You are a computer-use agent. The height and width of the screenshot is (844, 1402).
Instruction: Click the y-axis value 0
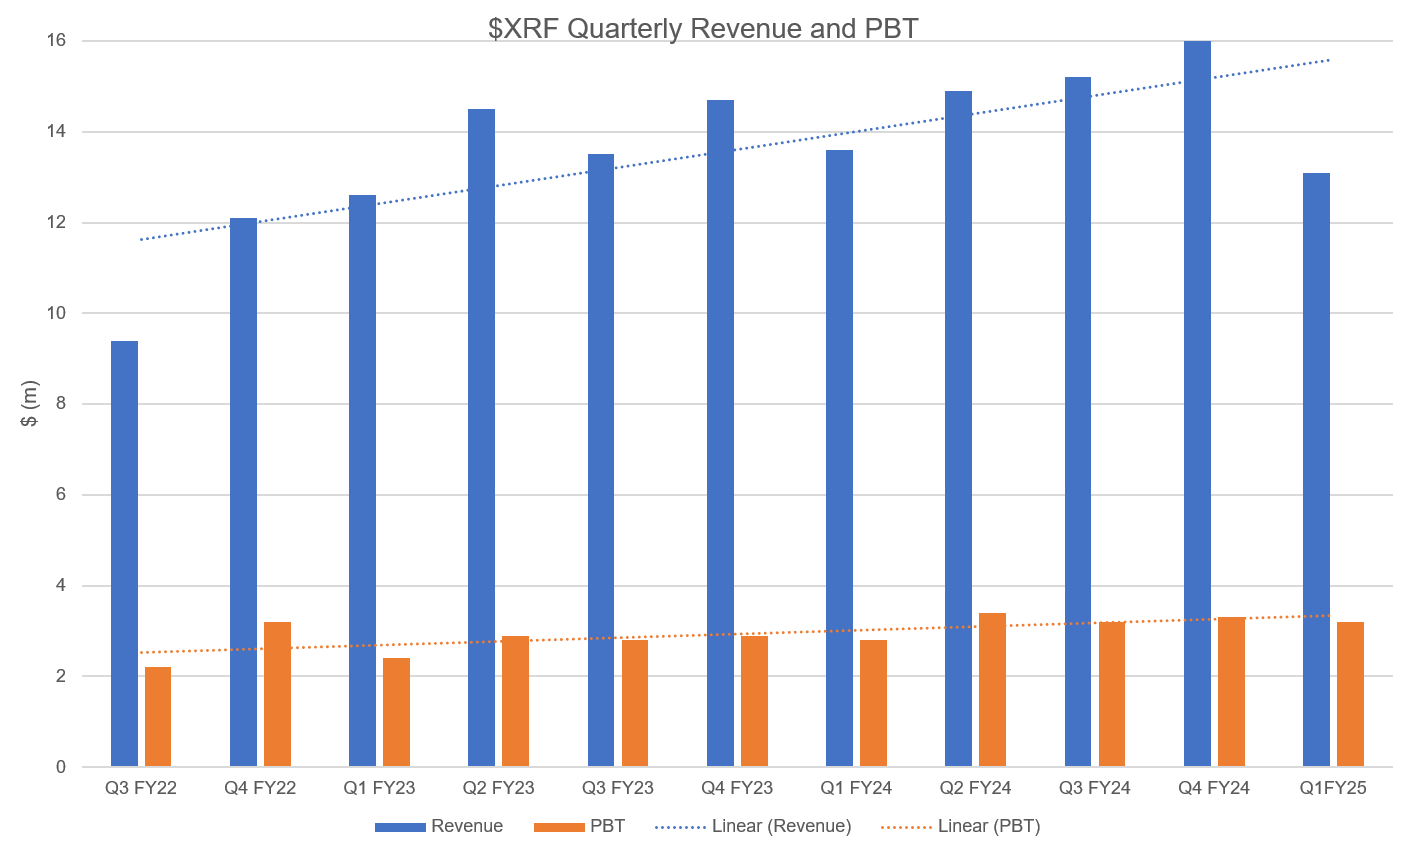[x=61, y=767]
